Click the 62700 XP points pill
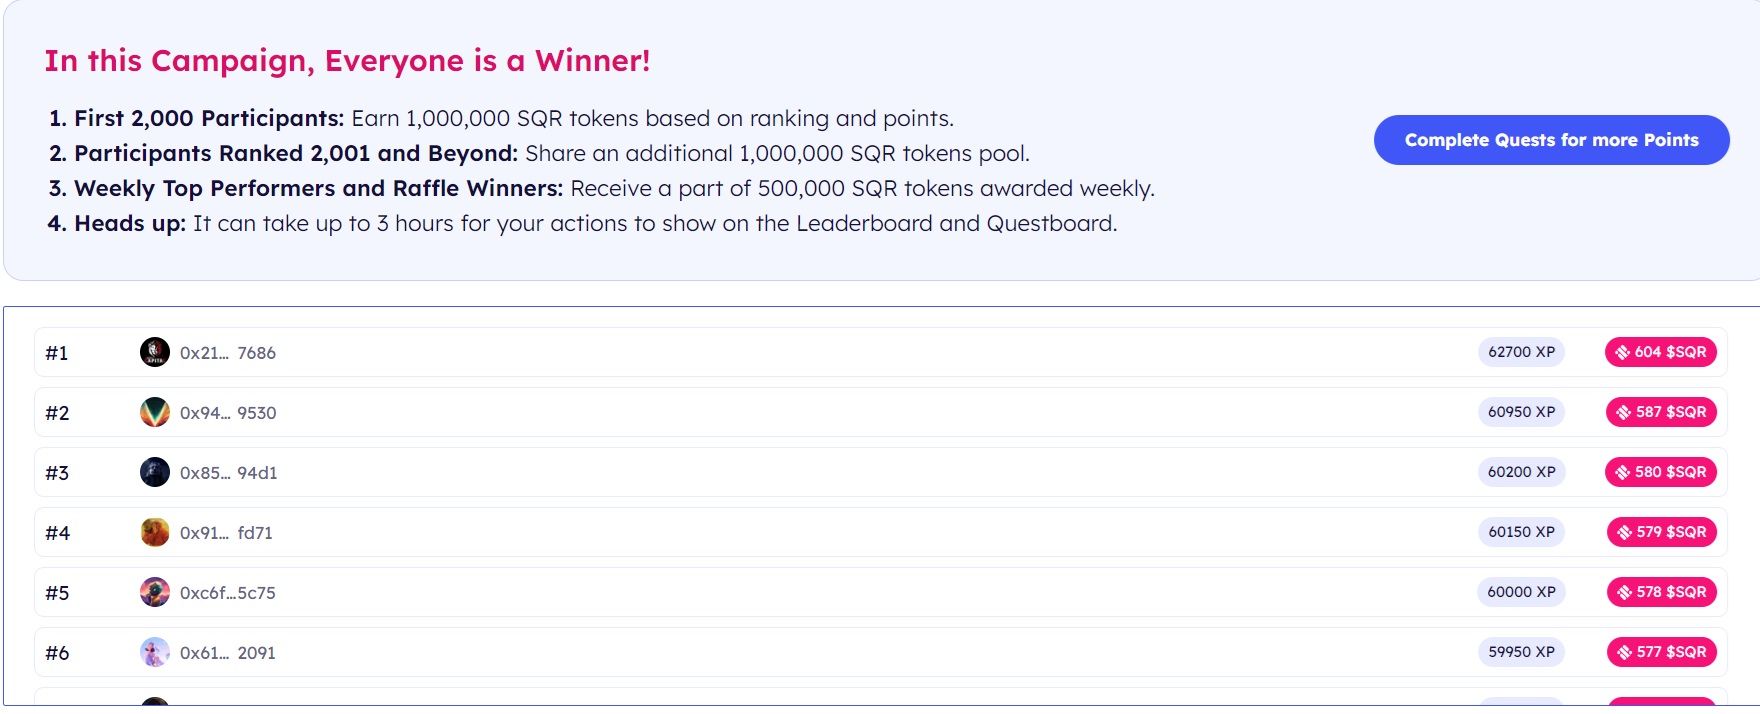The height and width of the screenshot is (714, 1760). coord(1521,352)
